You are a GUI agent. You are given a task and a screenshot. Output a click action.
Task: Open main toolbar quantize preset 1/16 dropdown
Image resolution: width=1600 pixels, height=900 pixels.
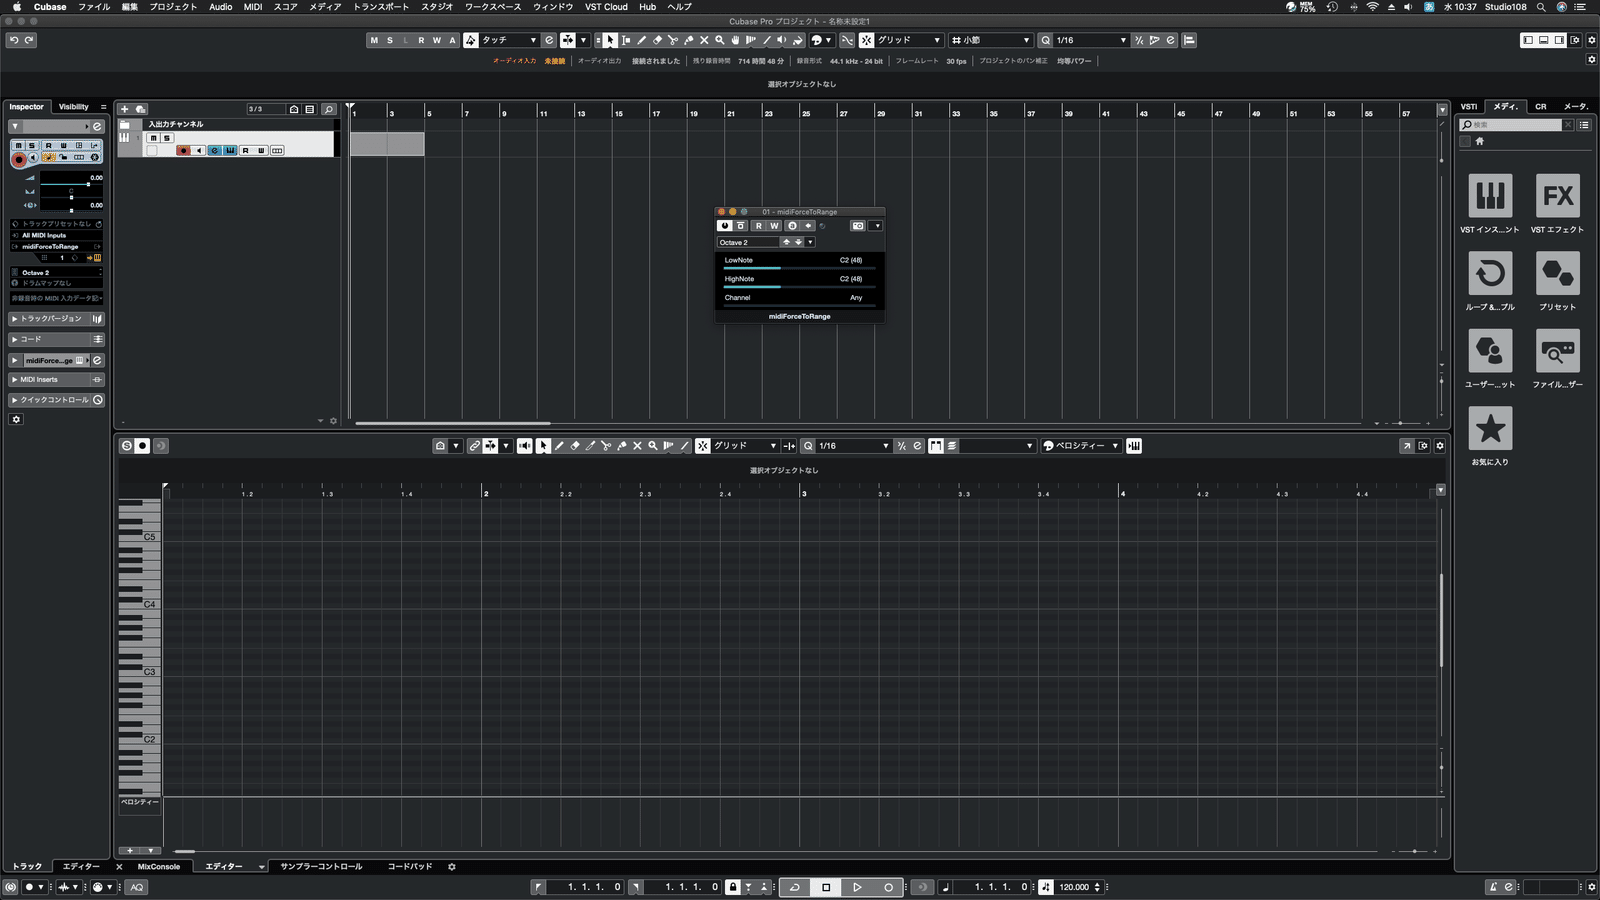pos(1092,40)
